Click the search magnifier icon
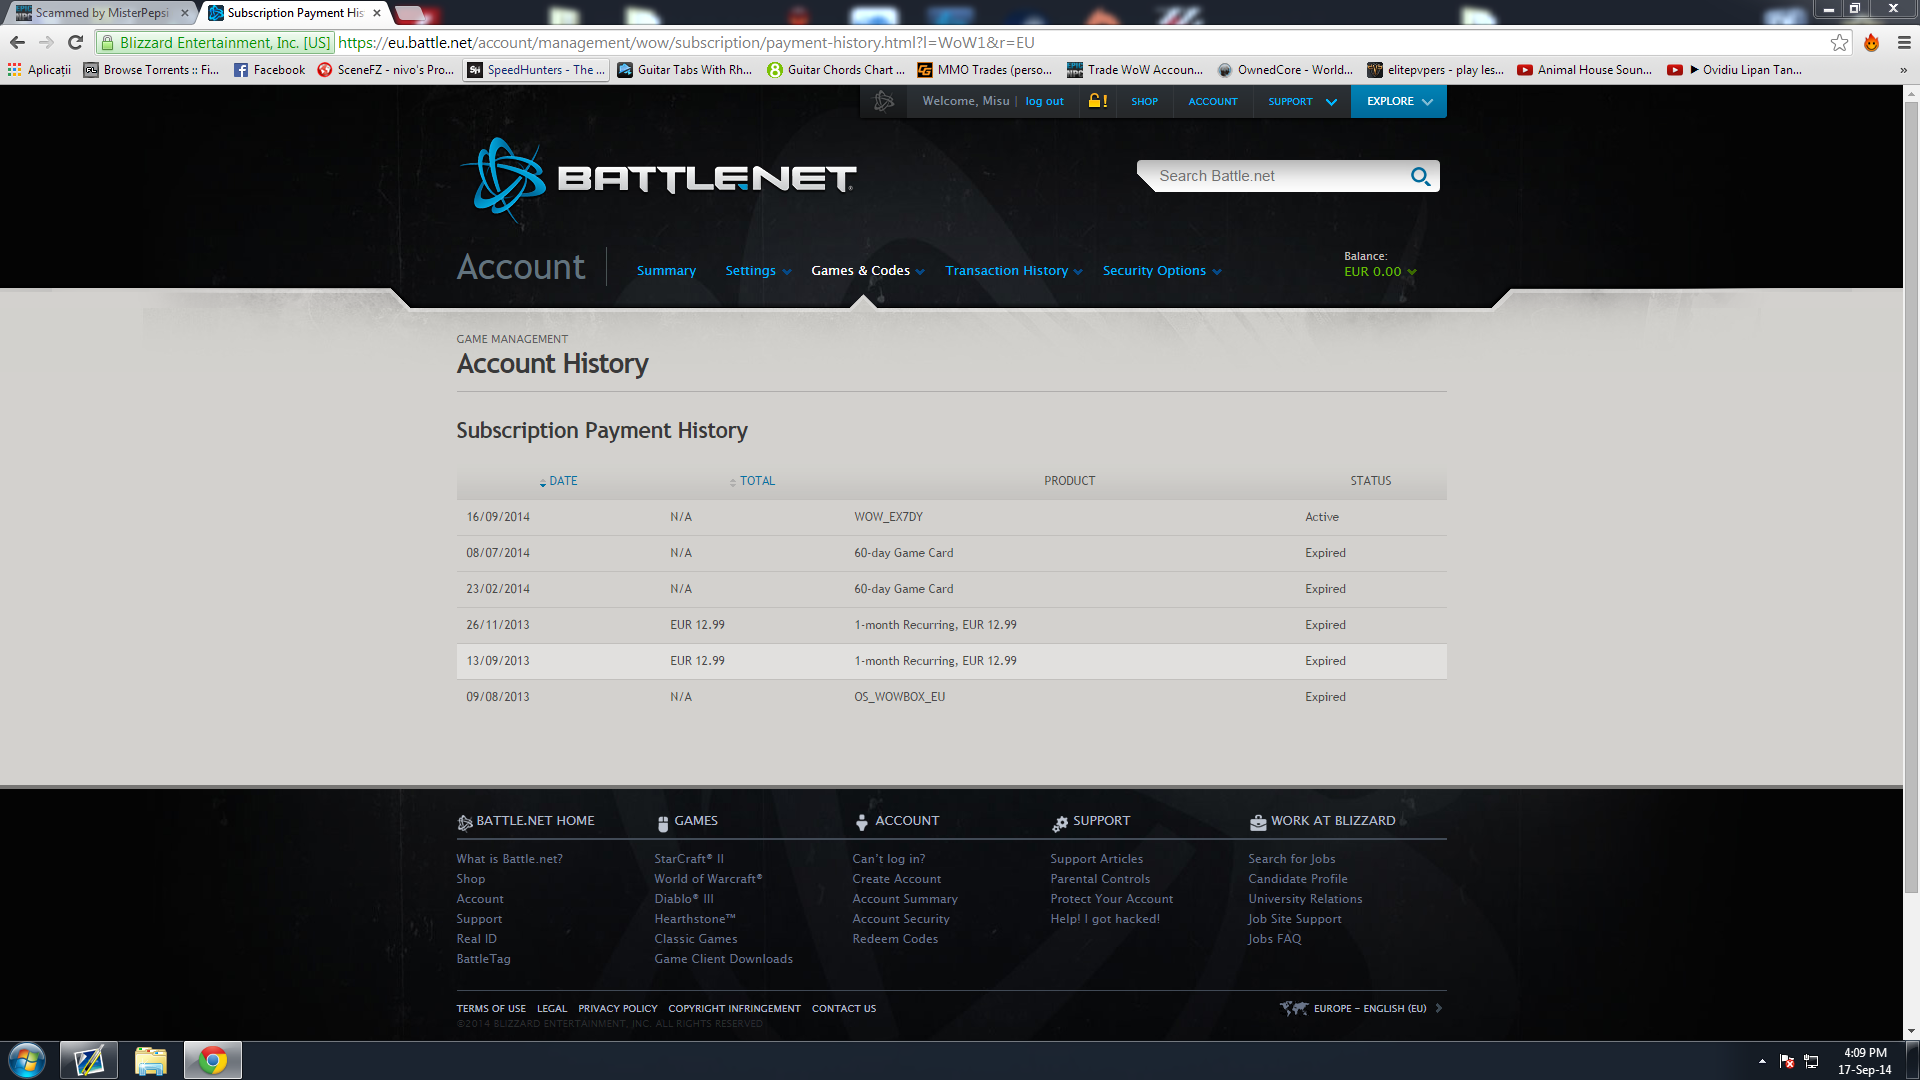This screenshot has width=1920, height=1080. click(x=1420, y=177)
